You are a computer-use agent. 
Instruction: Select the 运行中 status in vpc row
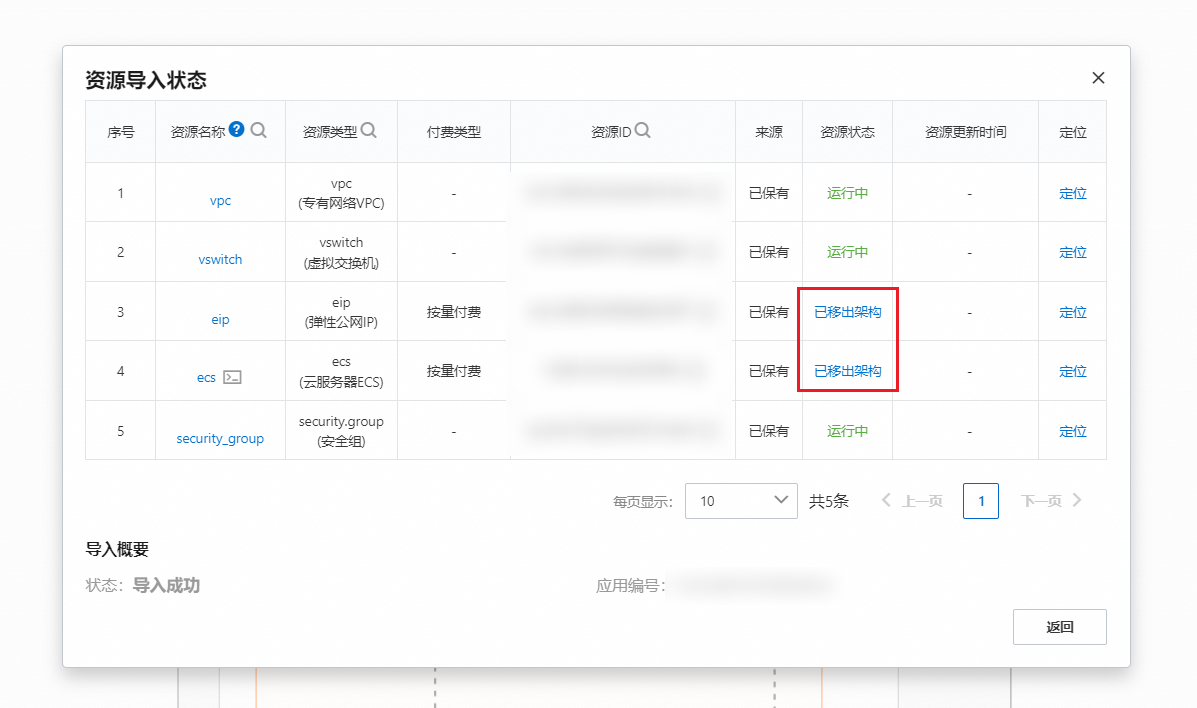847,194
